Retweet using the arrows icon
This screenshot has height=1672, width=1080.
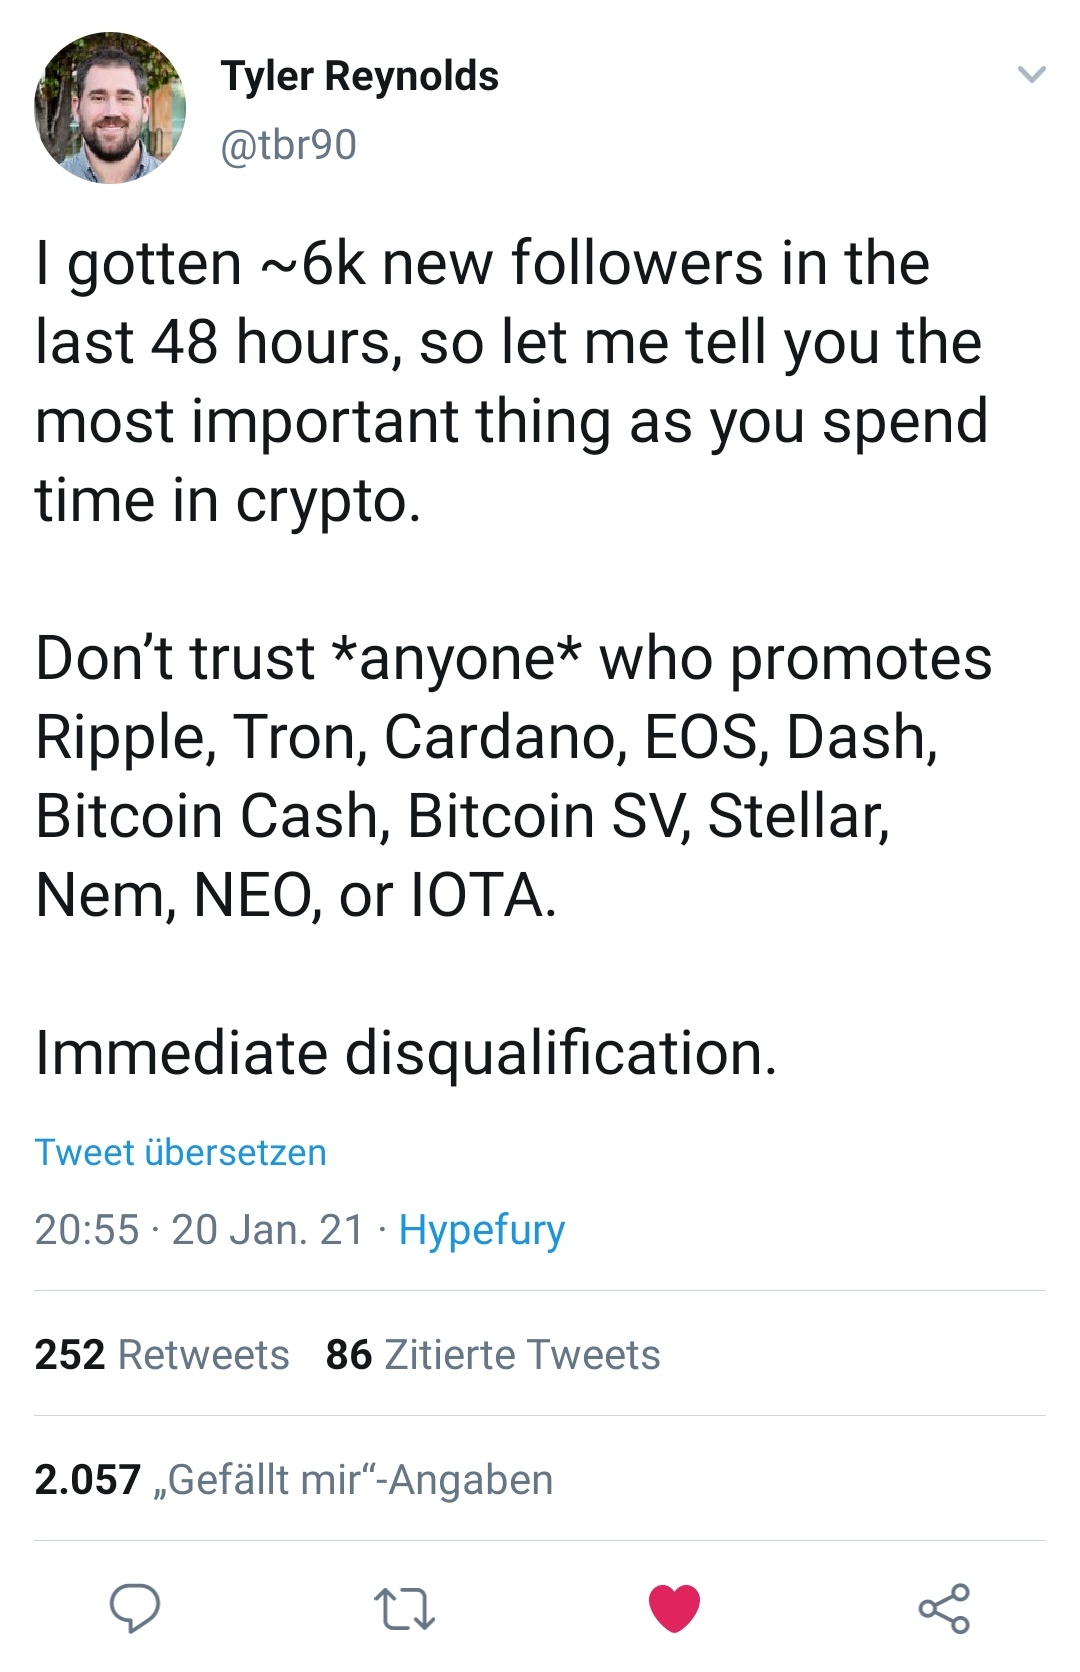click(x=404, y=1609)
